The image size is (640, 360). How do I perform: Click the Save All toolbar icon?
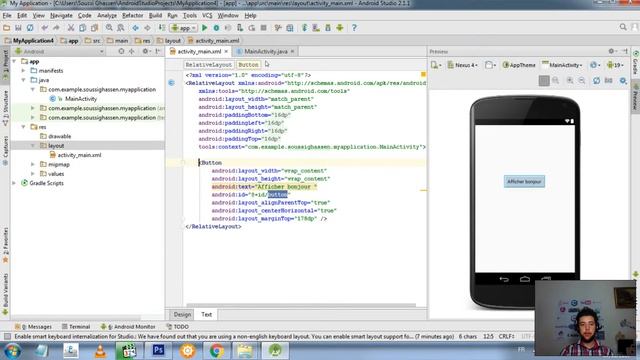tap(18, 28)
